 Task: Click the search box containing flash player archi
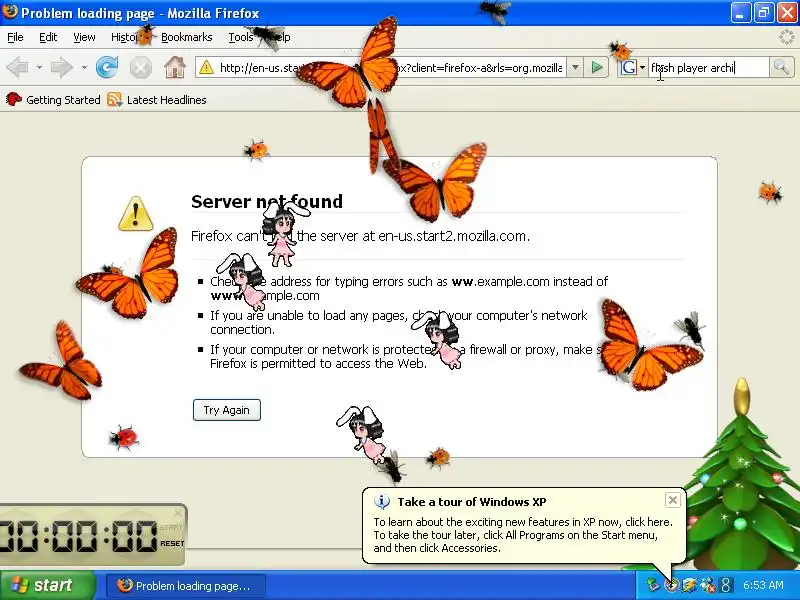[708, 67]
